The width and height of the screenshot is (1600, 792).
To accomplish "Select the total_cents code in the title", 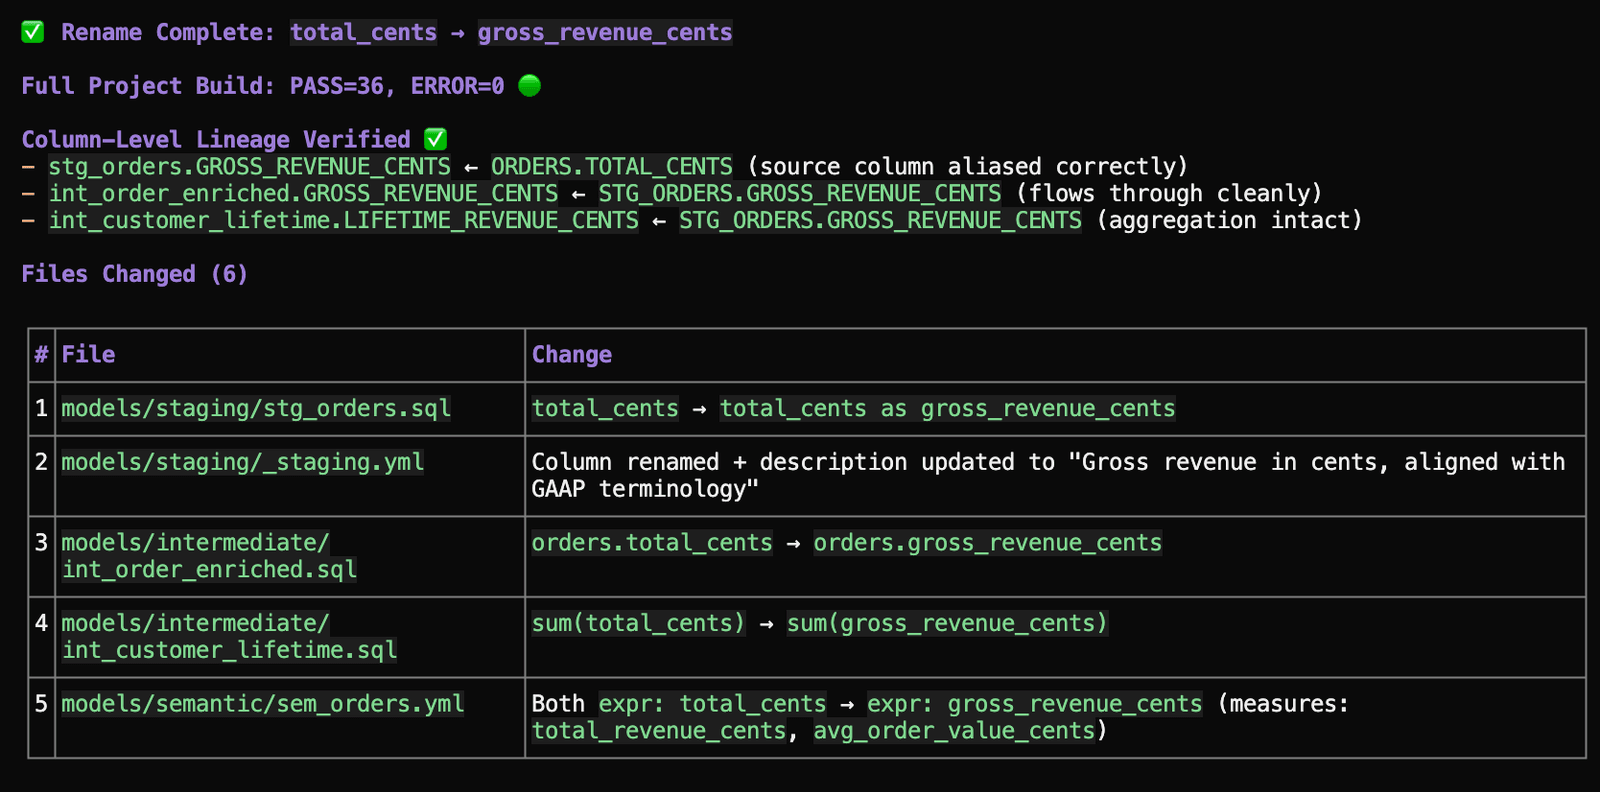I will coord(363,32).
